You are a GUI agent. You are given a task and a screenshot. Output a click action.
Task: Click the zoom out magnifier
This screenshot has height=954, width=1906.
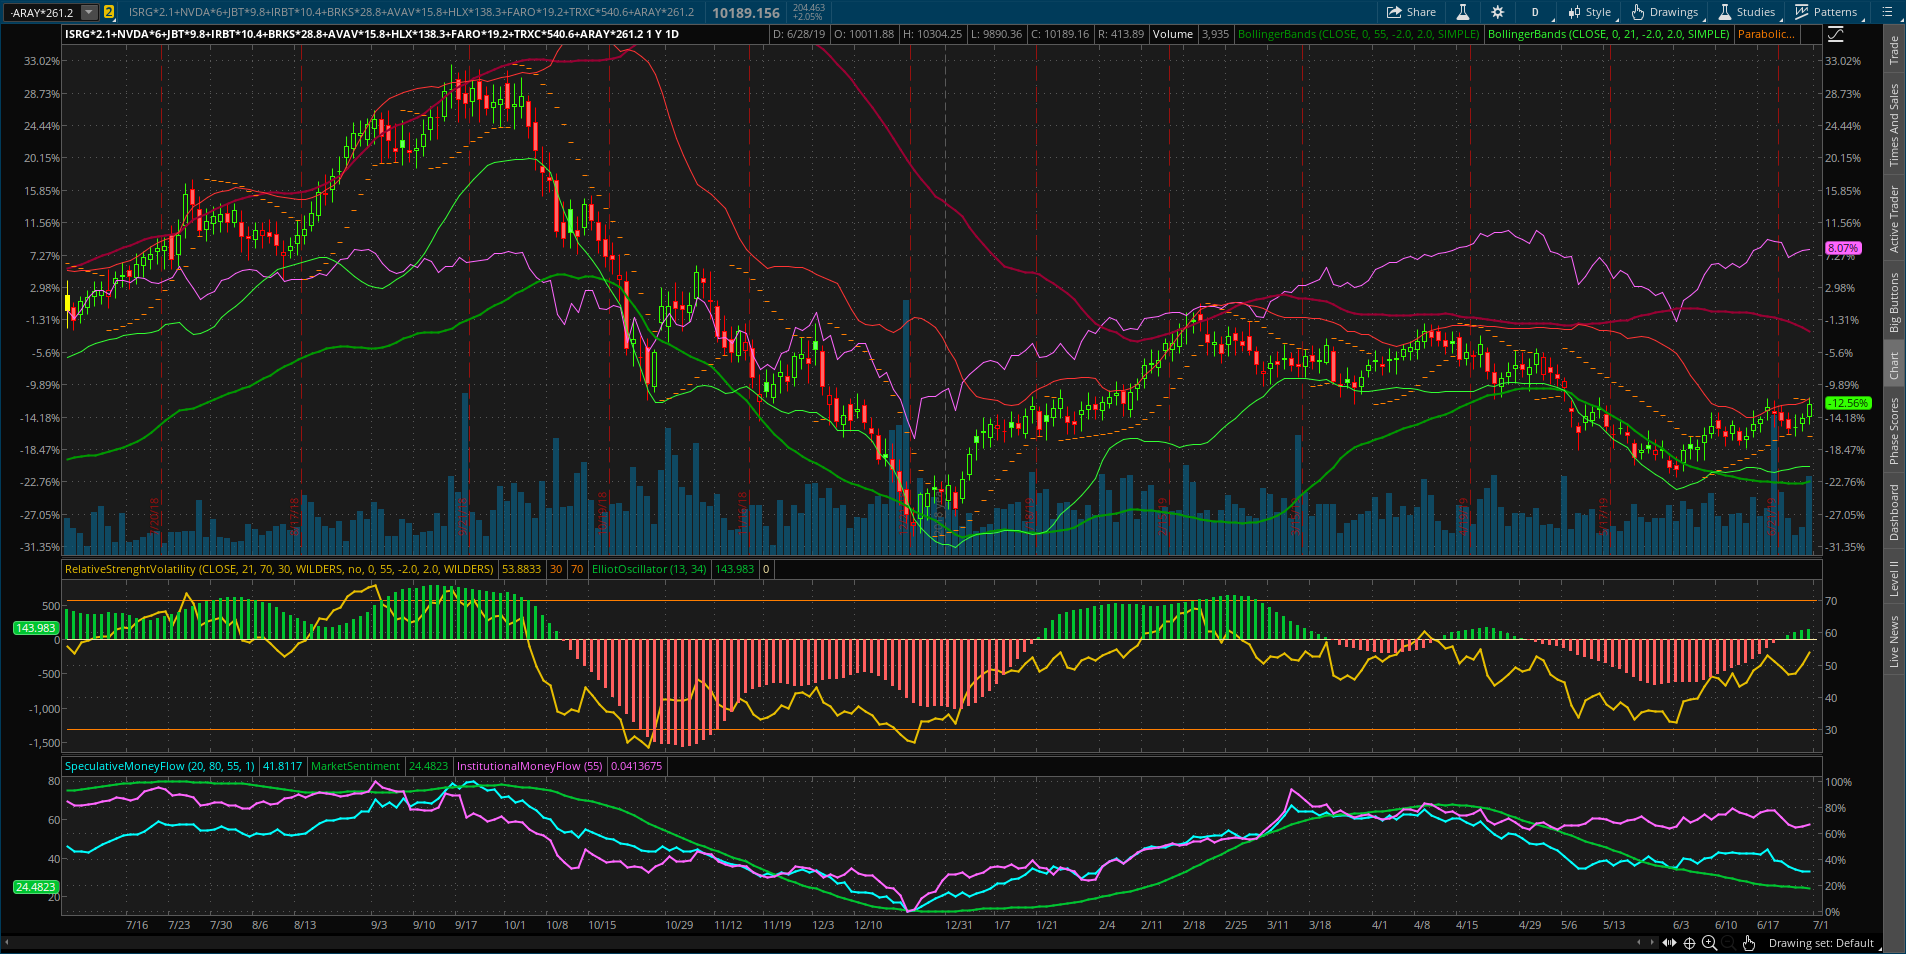[x=1728, y=943]
